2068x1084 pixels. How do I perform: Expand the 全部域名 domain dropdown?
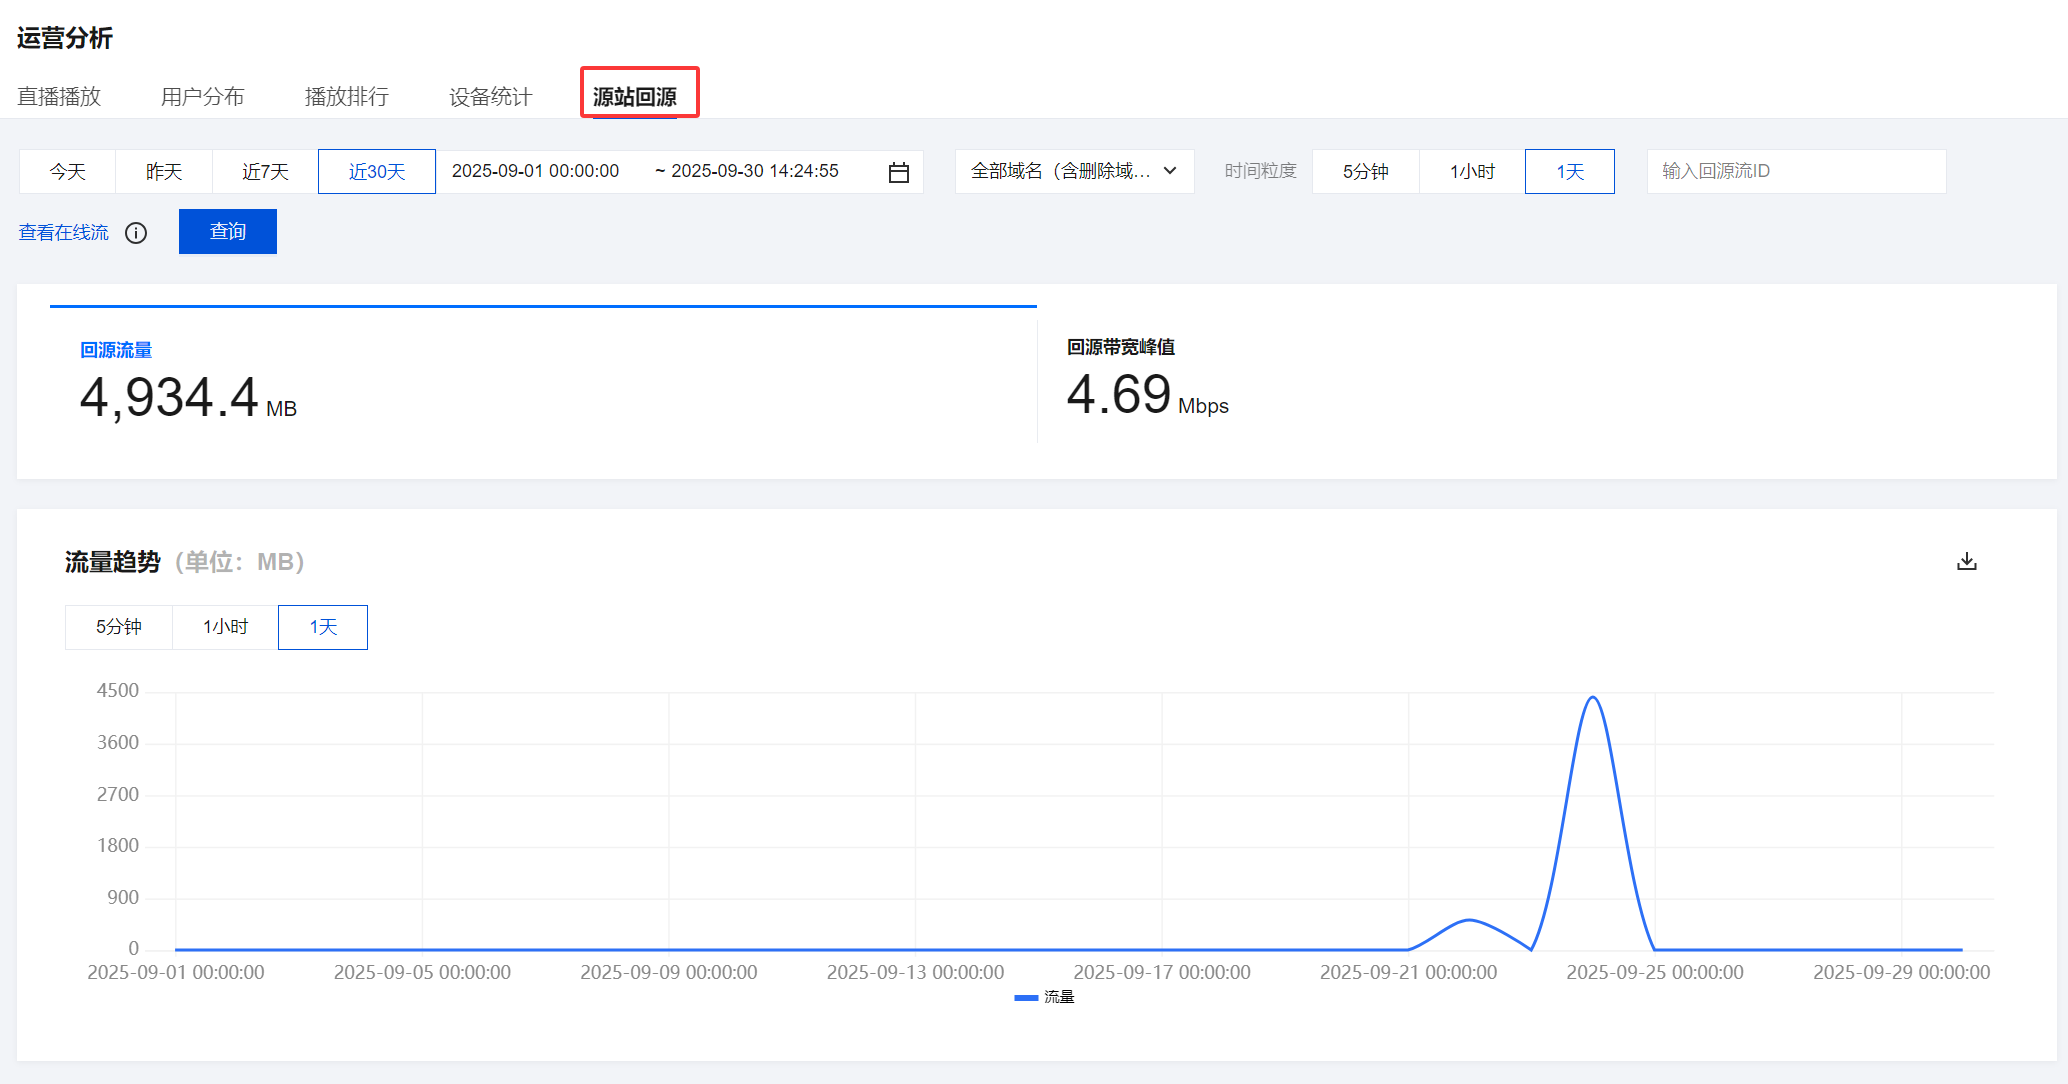(1060, 172)
